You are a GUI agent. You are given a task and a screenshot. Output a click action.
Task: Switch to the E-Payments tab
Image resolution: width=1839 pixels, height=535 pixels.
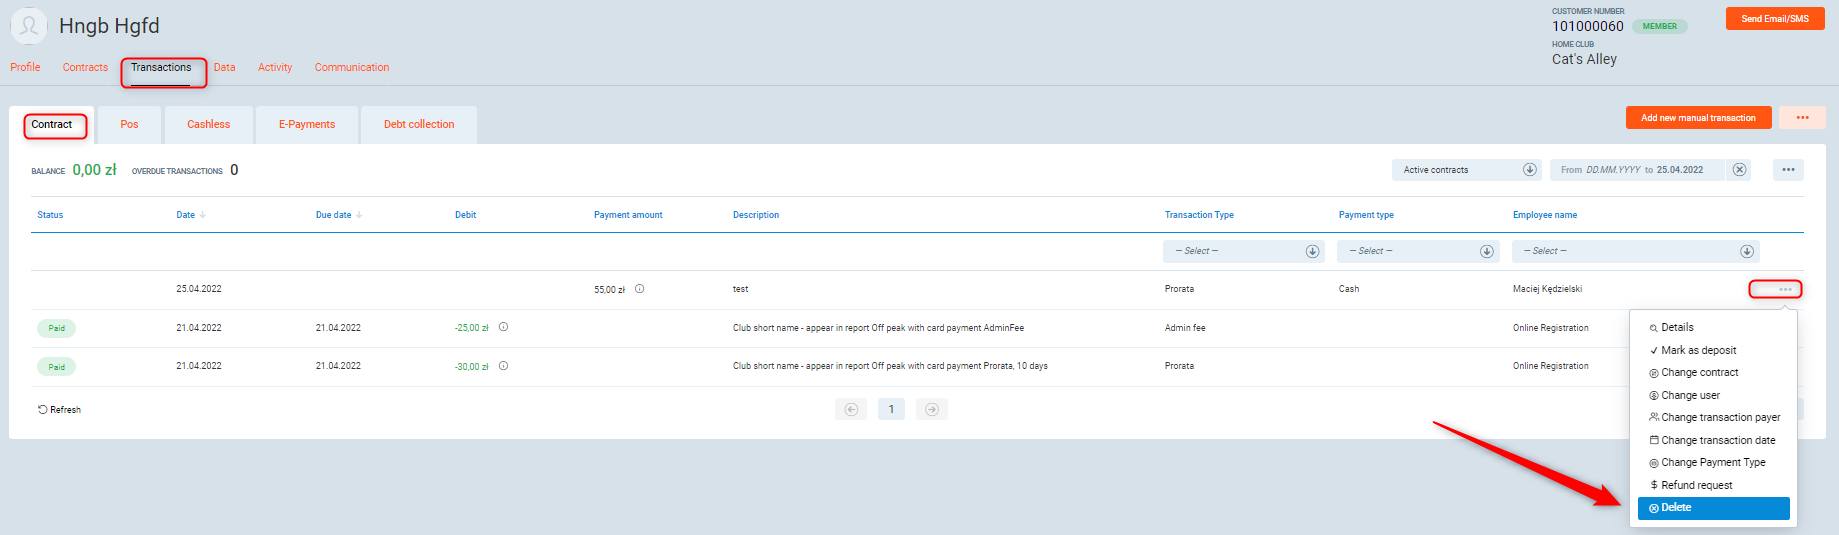307,125
